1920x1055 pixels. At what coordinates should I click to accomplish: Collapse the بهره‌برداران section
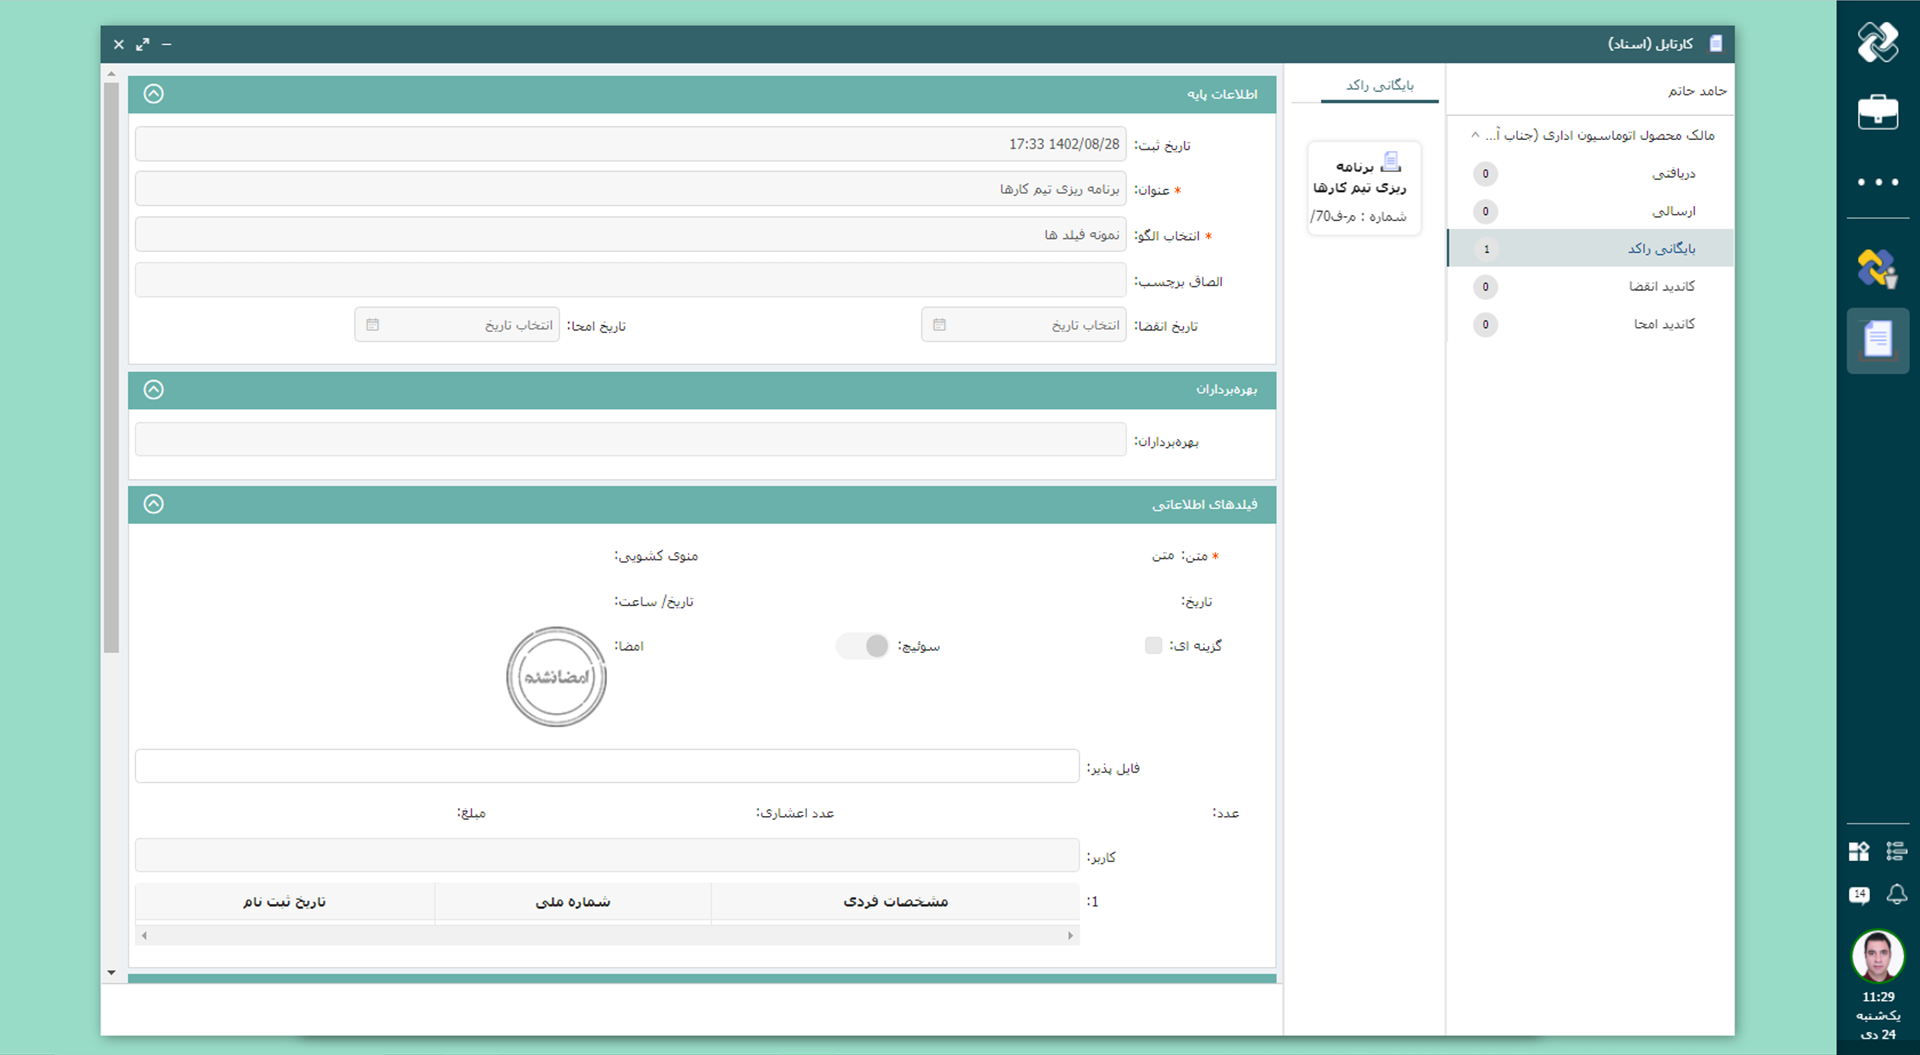coord(153,390)
